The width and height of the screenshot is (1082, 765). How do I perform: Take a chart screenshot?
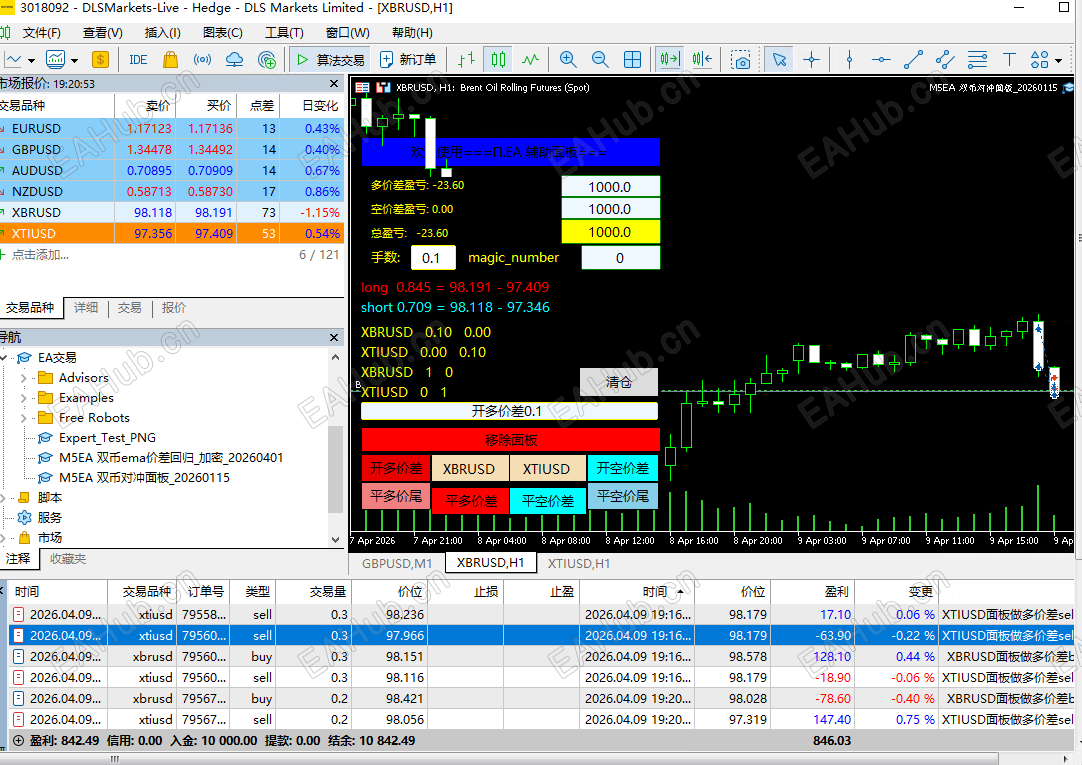tap(740, 60)
